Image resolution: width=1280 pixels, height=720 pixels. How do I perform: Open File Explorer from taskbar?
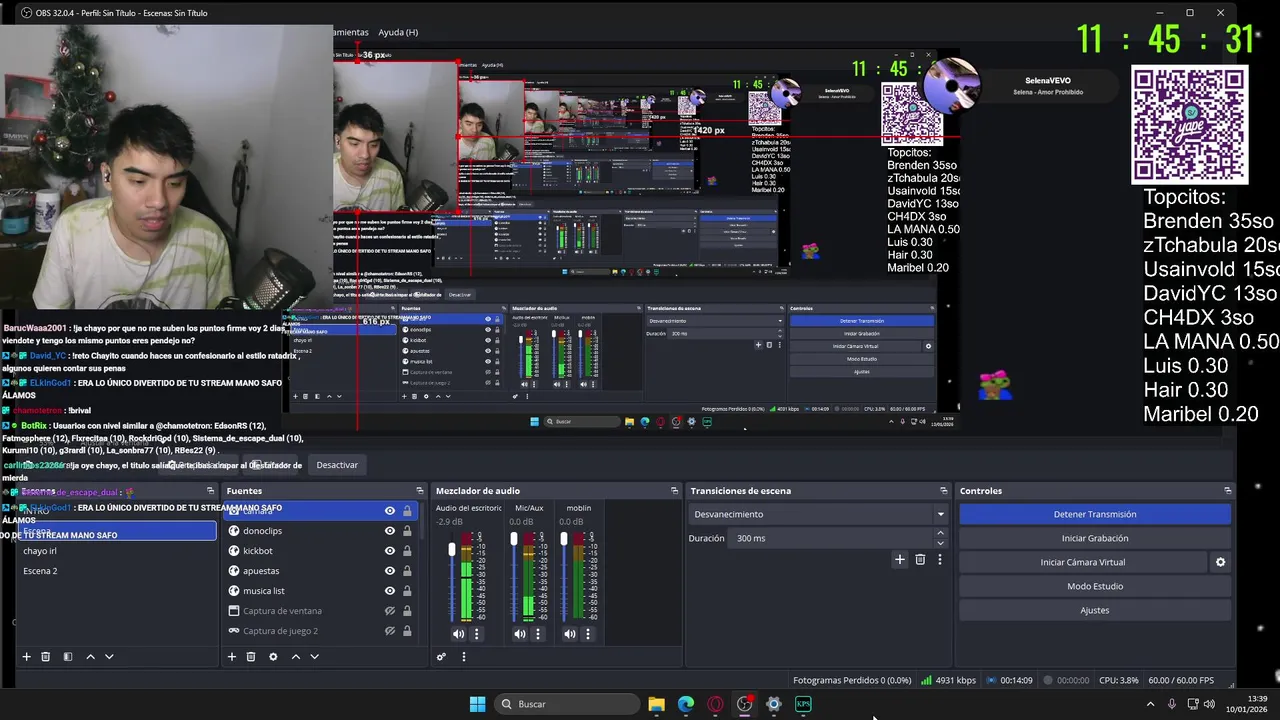pos(656,704)
